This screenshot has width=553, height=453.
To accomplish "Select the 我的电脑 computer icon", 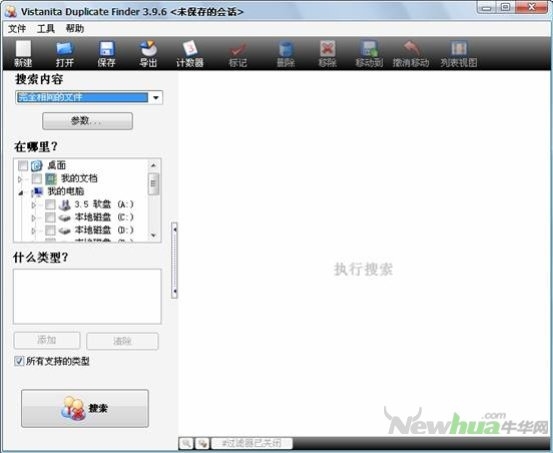I will [37, 192].
